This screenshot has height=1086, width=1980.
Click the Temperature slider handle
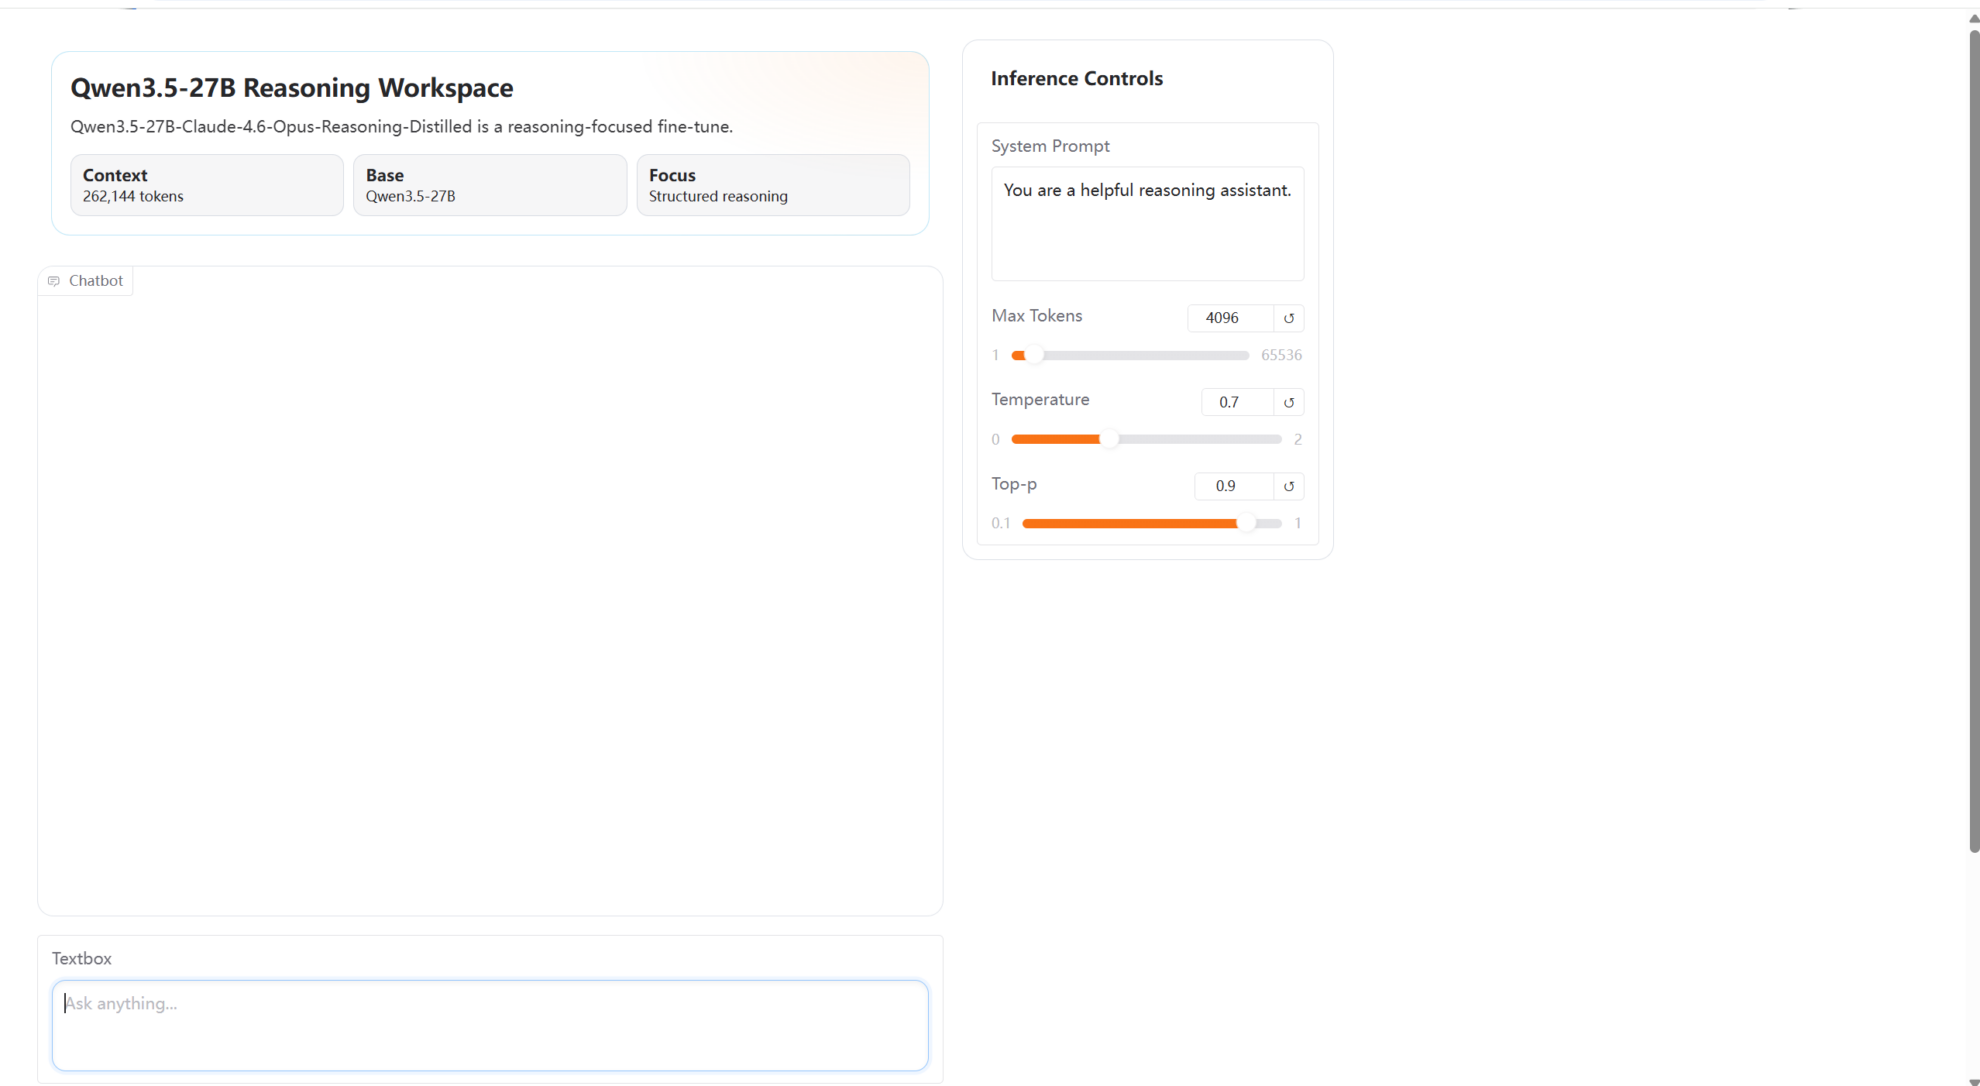pos(1108,439)
